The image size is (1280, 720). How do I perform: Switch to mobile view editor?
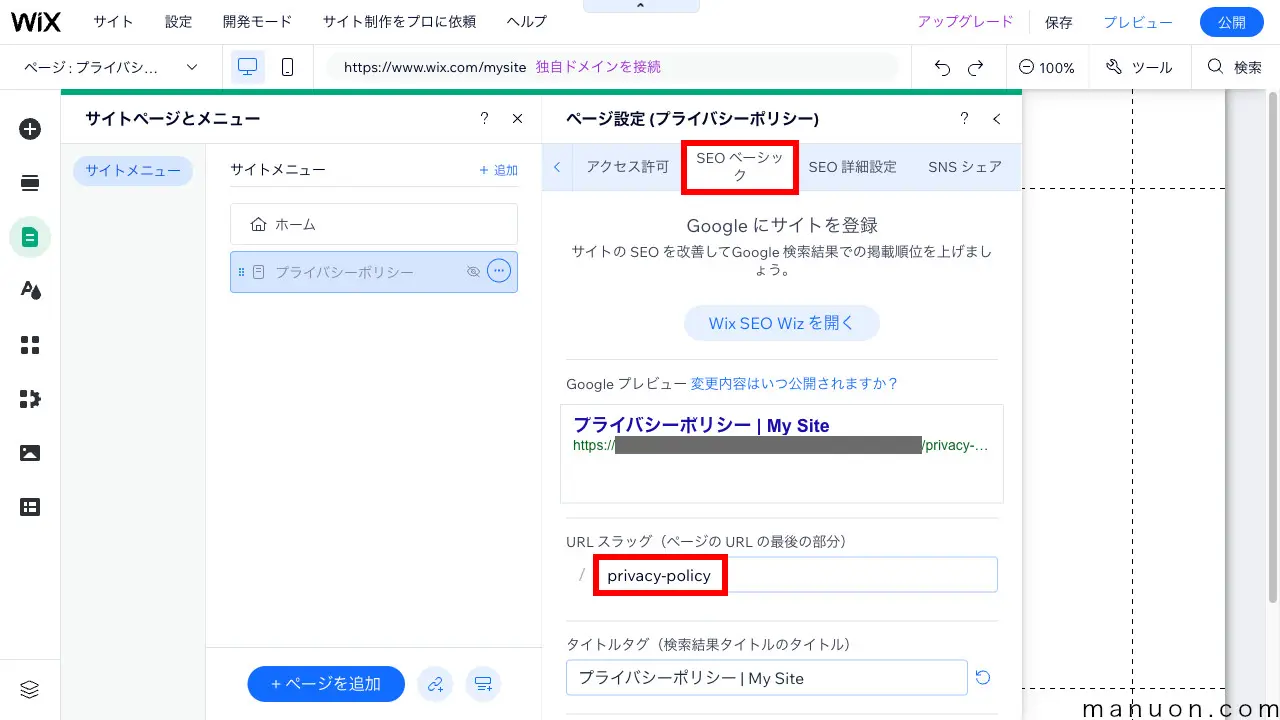287,67
